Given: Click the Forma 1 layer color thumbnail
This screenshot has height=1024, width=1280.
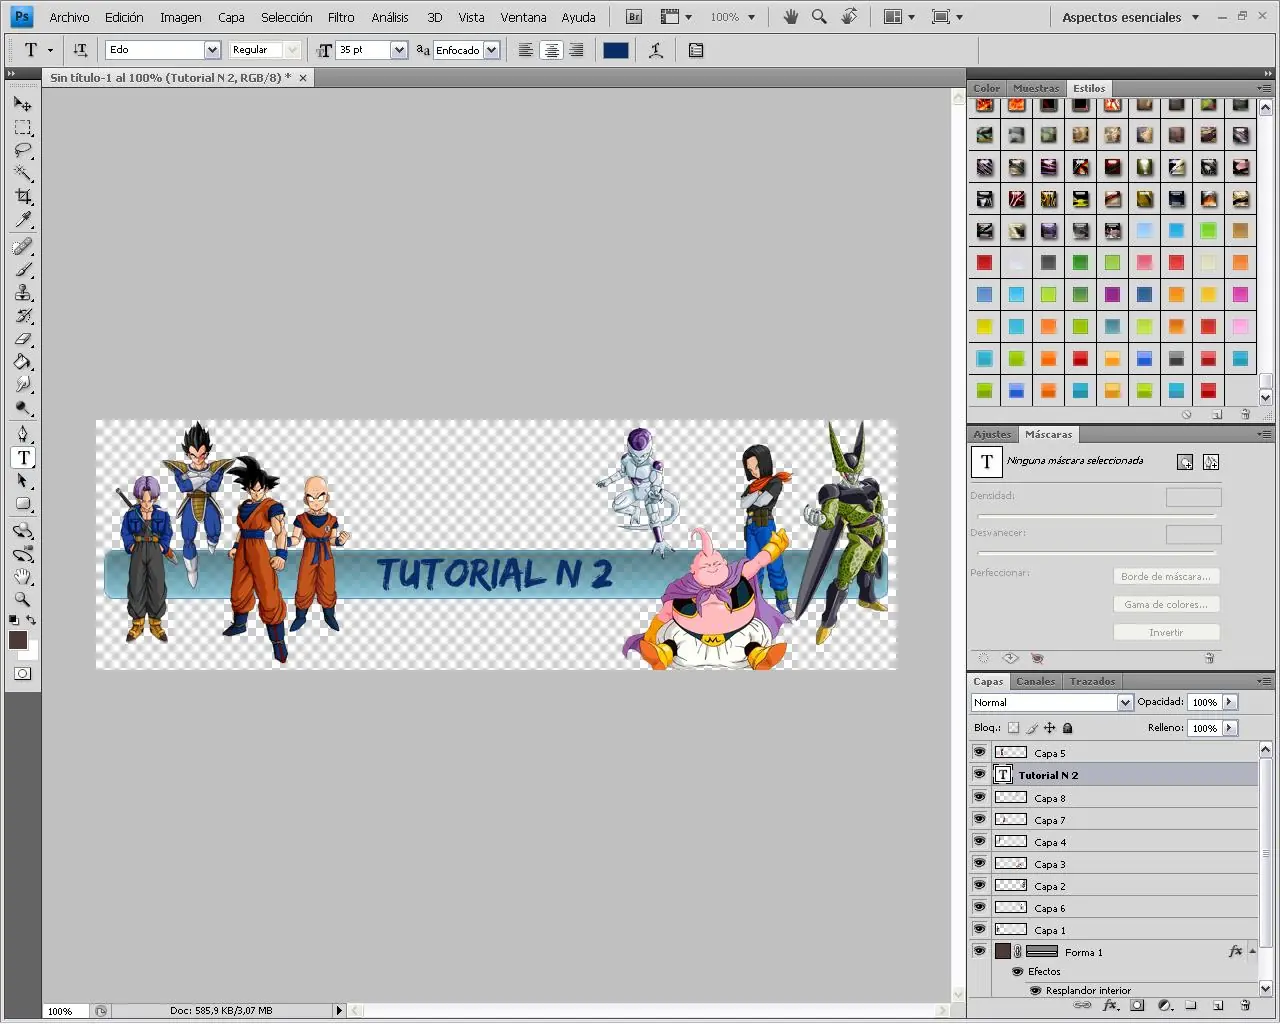Looking at the screenshot, I should click(1003, 951).
